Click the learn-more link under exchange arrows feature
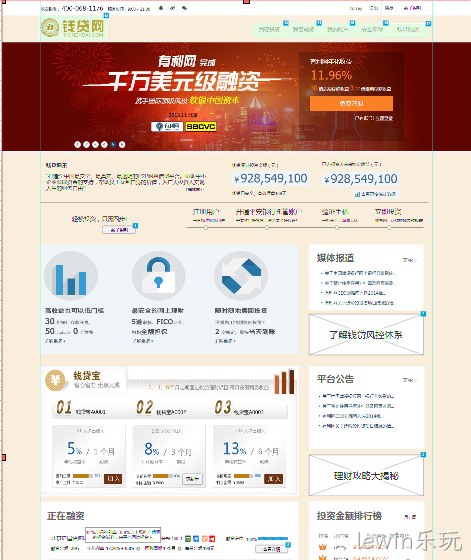This screenshot has width=471, height=560. click(225, 341)
